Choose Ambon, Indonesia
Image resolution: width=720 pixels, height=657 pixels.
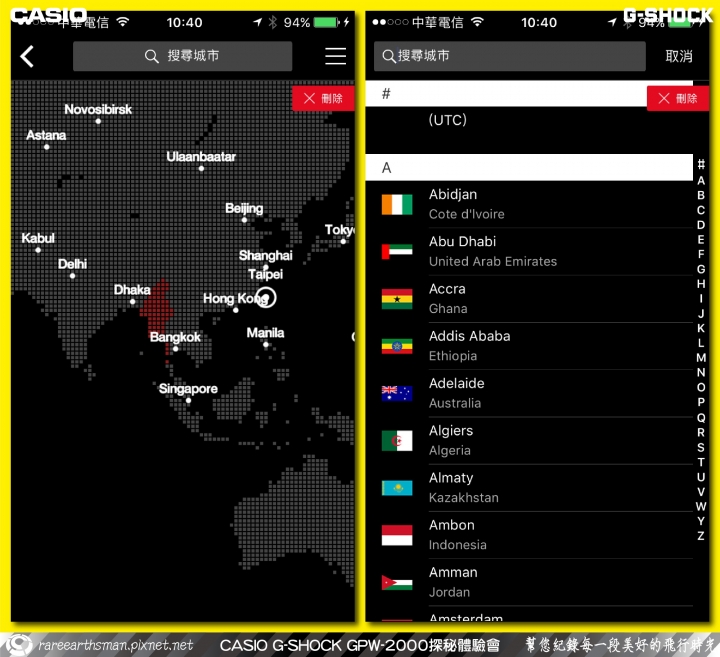point(529,535)
